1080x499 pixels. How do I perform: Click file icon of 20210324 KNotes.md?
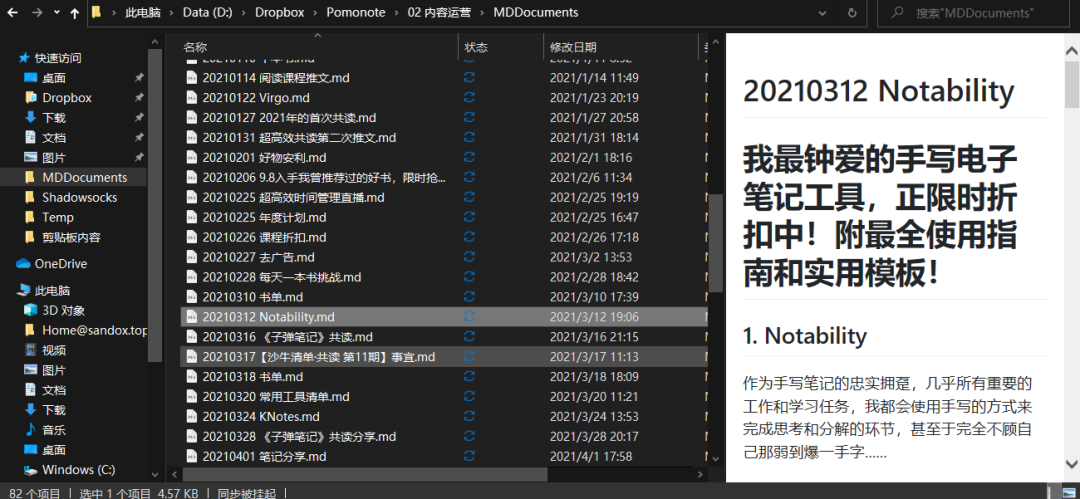click(x=192, y=418)
